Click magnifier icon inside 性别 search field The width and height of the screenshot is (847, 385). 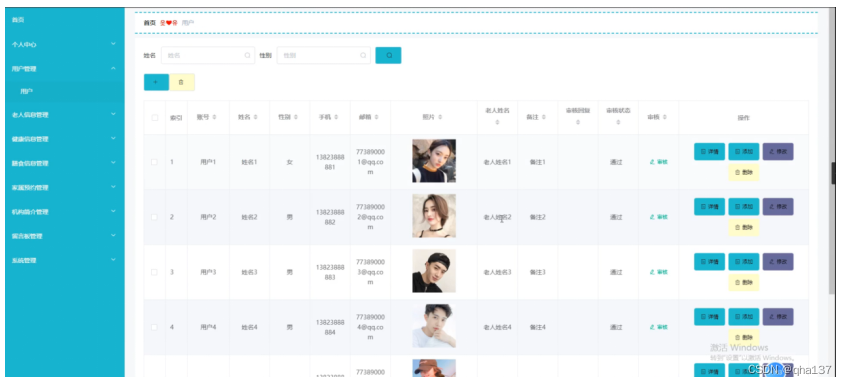pyautogui.click(x=363, y=55)
